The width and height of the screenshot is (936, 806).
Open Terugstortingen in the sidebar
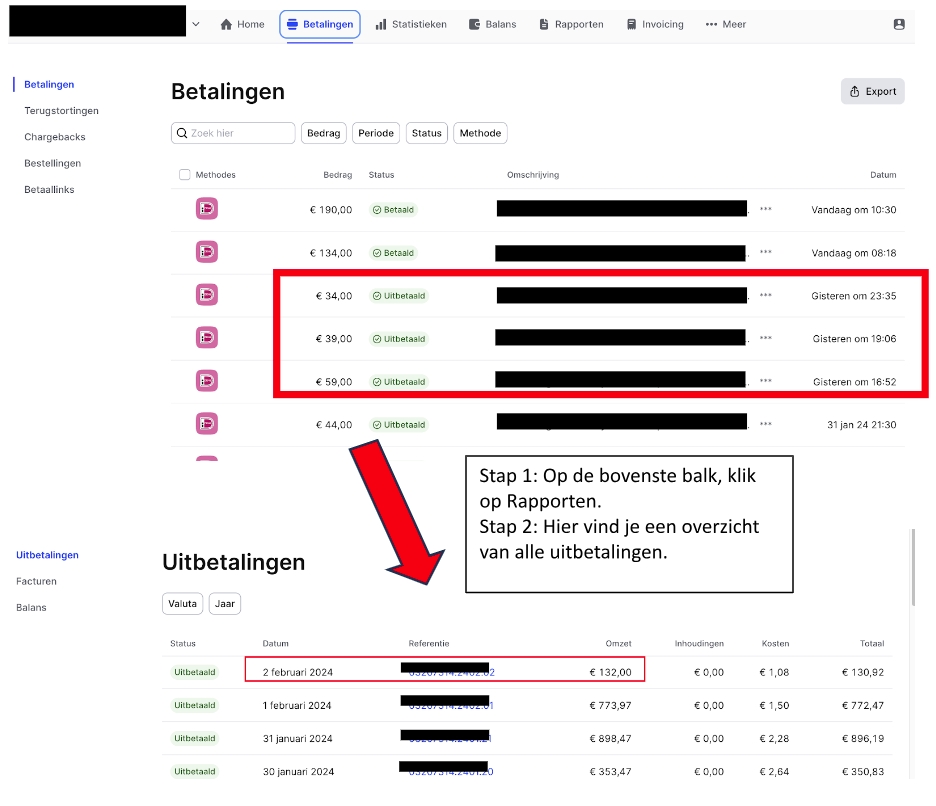[x=61, y=111]
